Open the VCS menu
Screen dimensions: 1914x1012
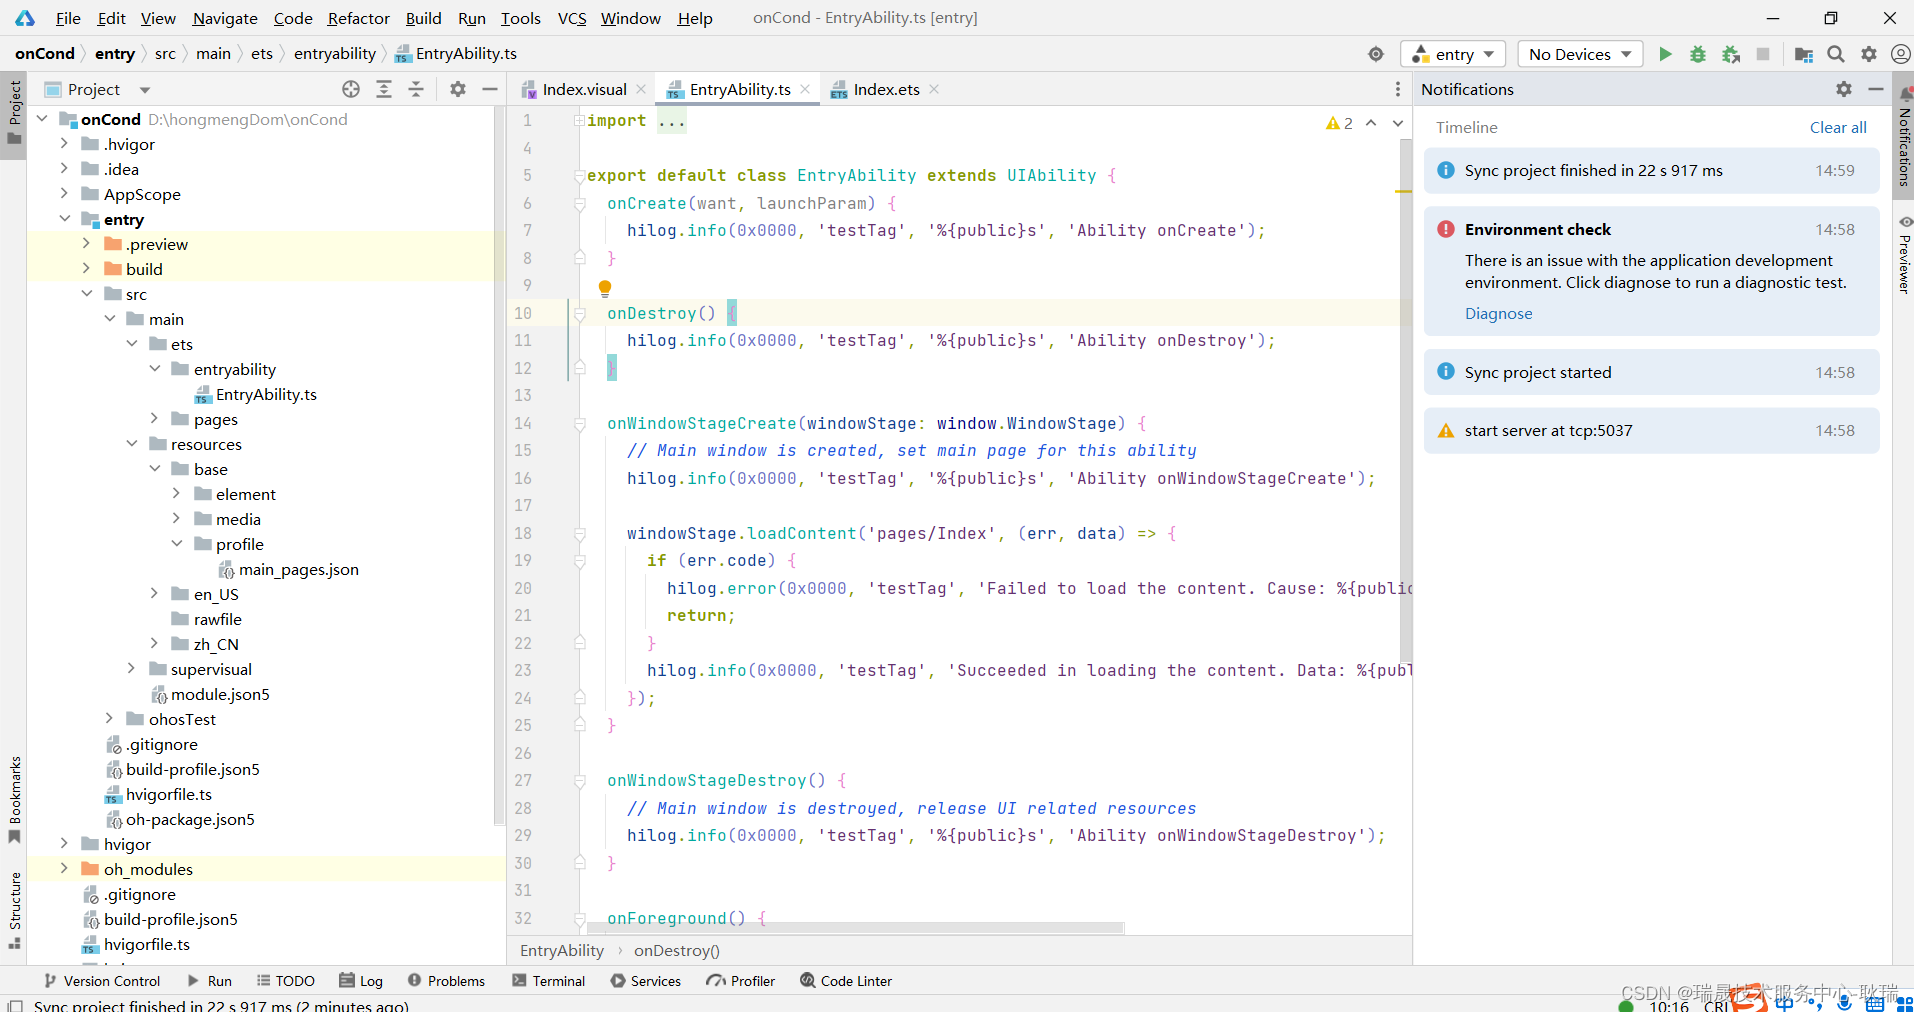(571, 18)
